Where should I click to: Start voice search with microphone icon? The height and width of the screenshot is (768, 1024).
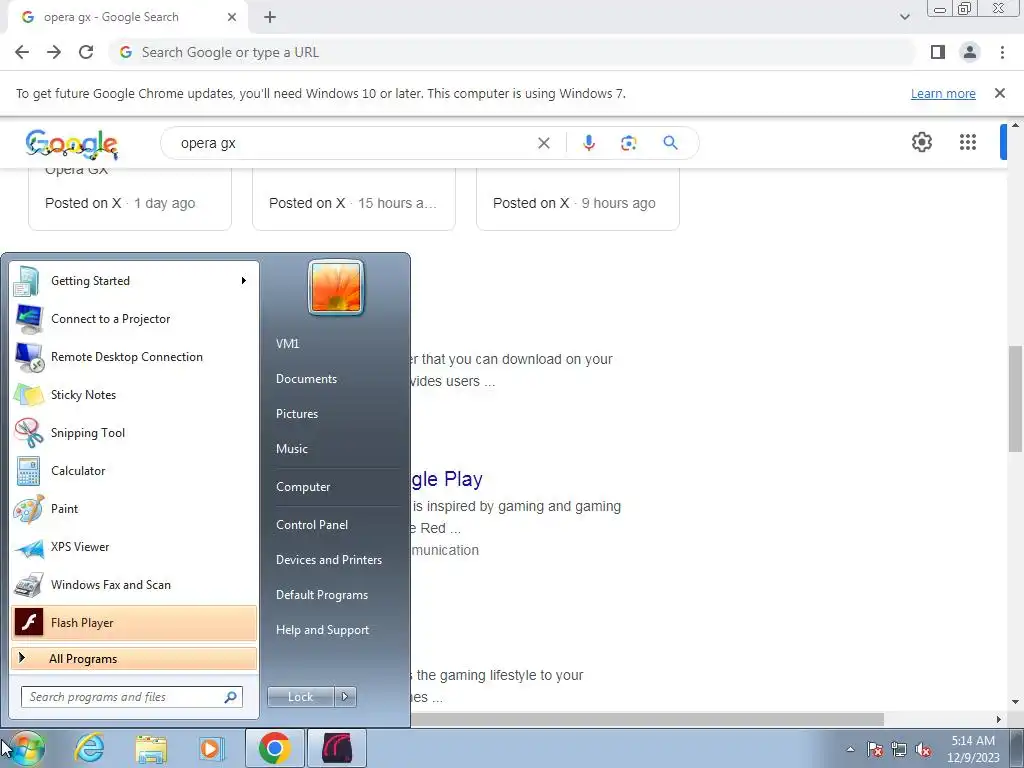coord(589,143)
